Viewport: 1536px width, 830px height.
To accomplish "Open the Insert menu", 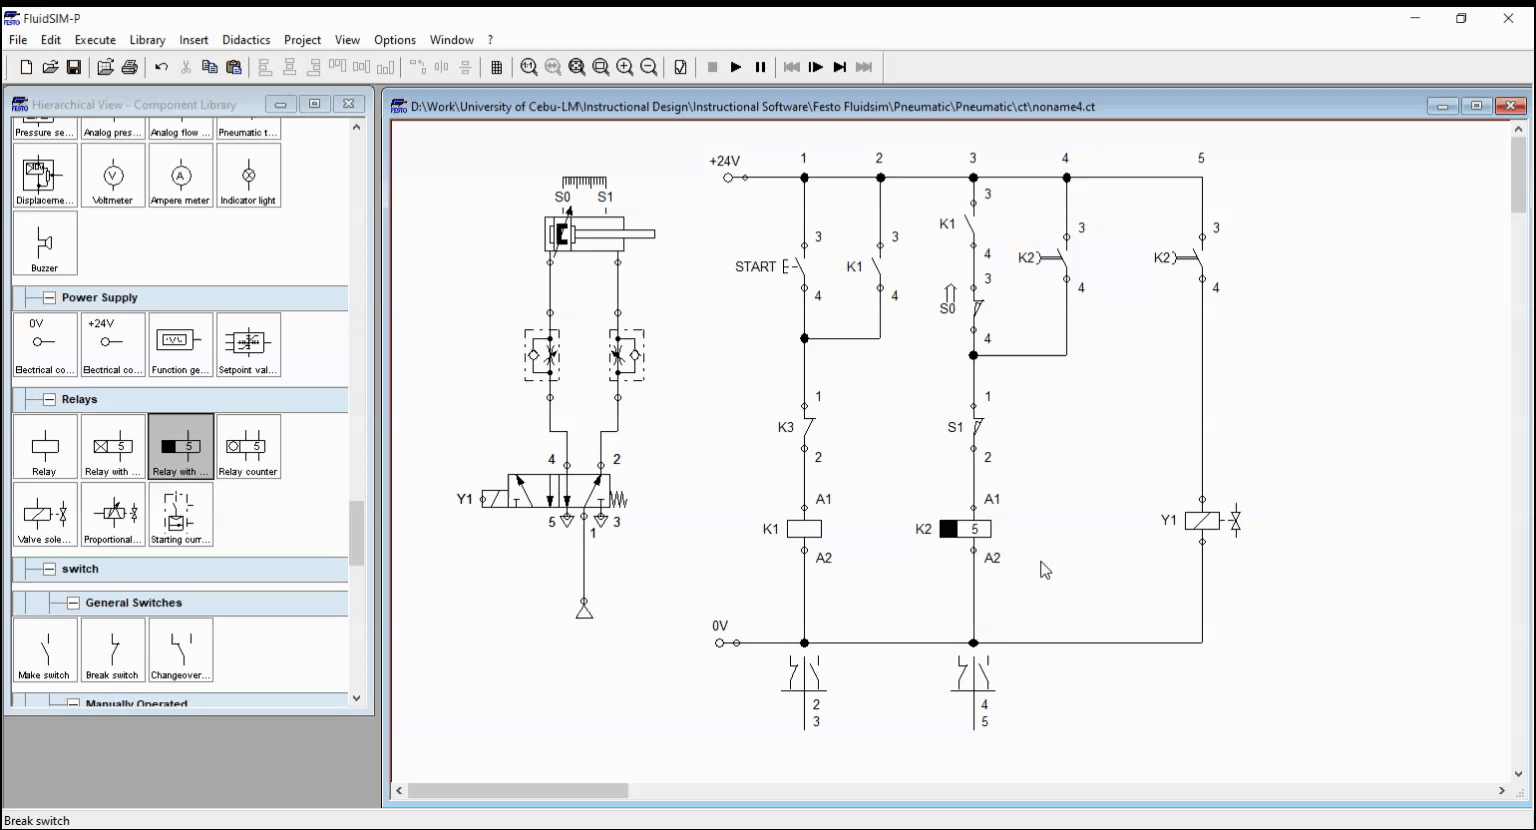I will [x=194, y=40].
